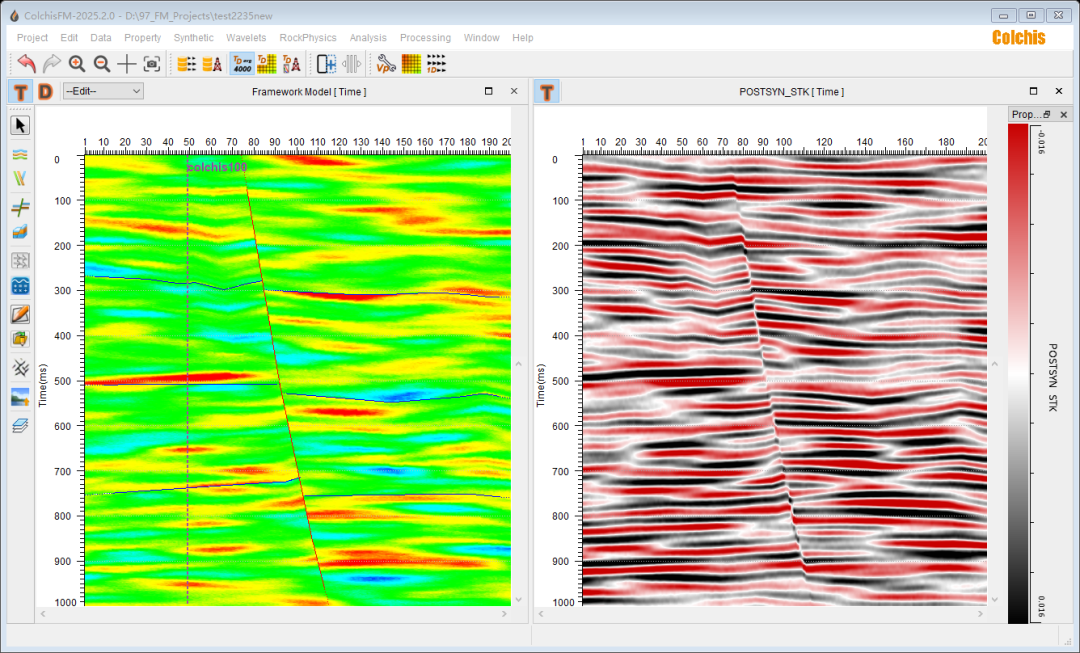Maximize the Framework Model panel
This screenshot has width=1080, height=653.
488,91
